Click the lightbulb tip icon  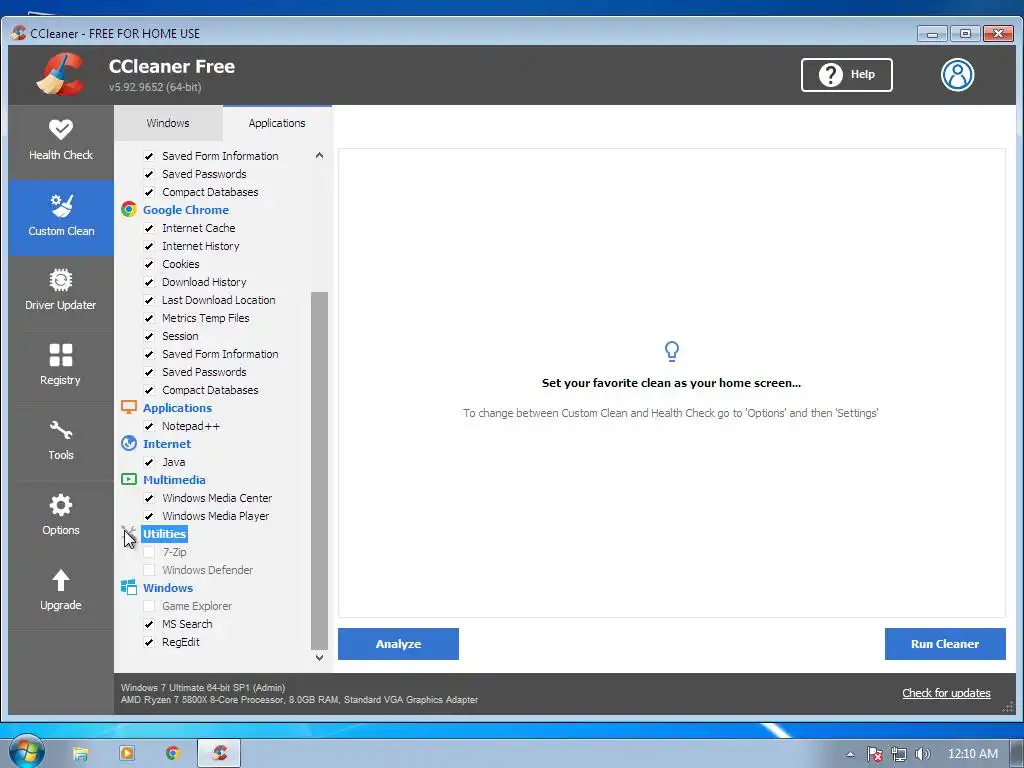pyautogui.click(x=671, y=351)
